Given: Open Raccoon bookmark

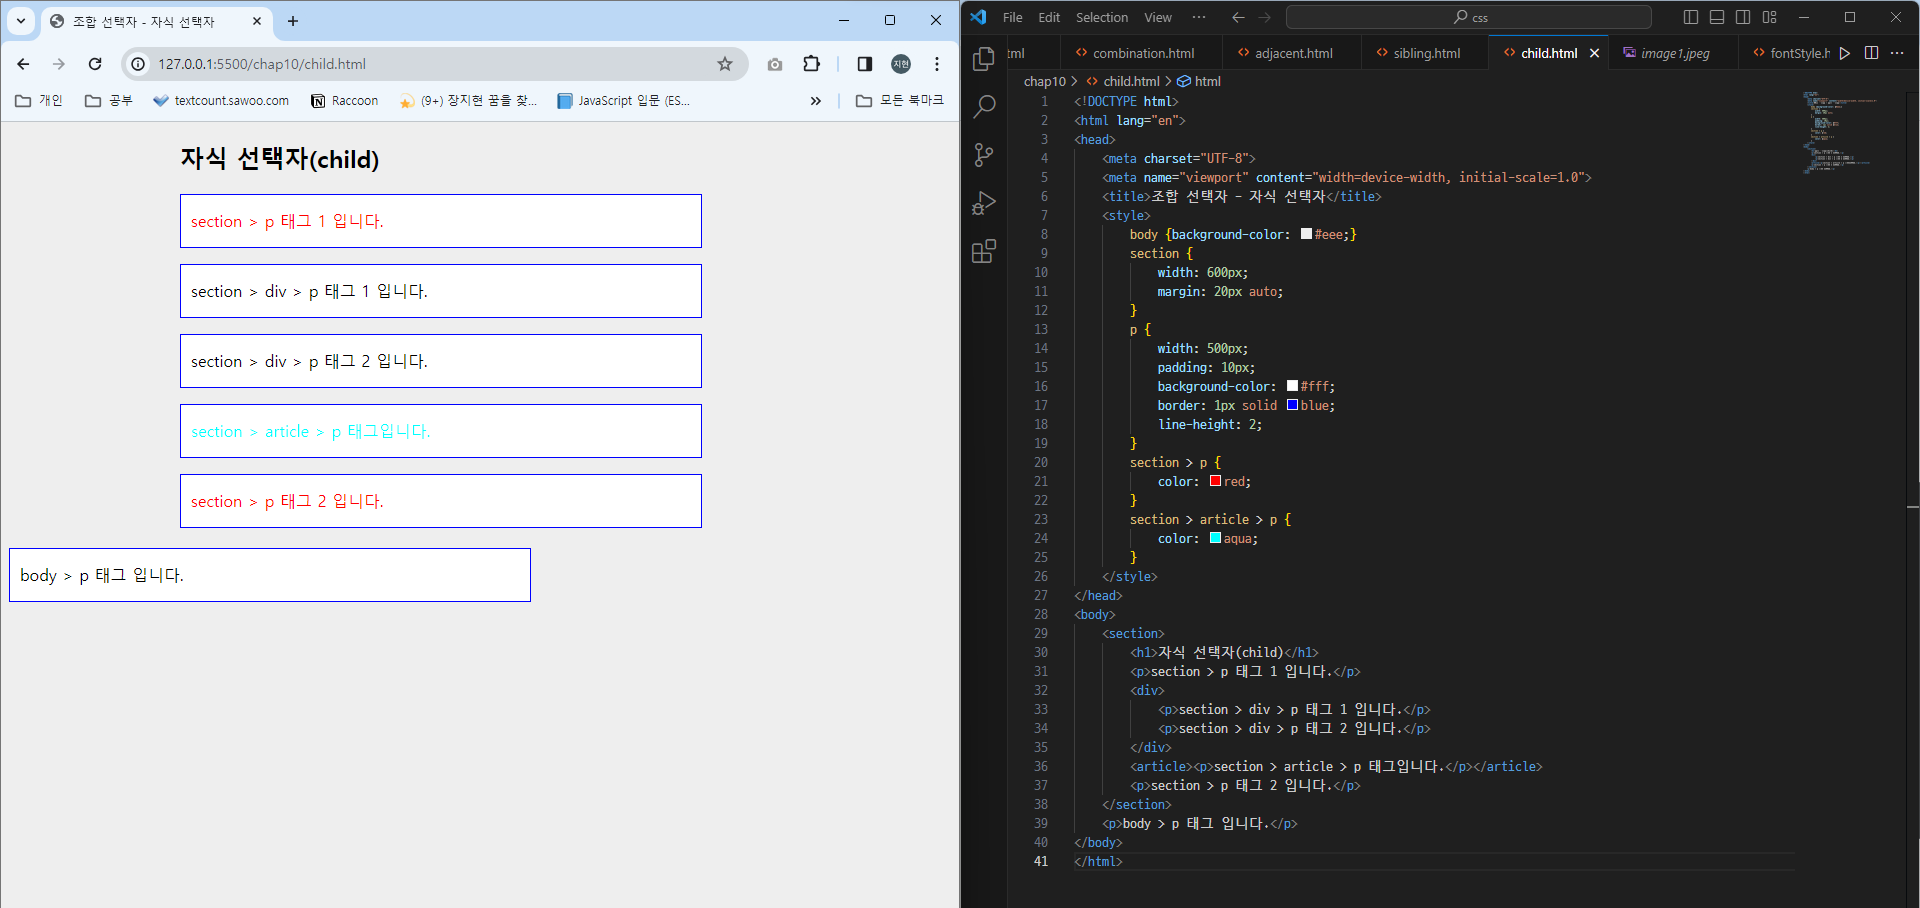Looking at the screenshot, I should [x=345, y=101].
